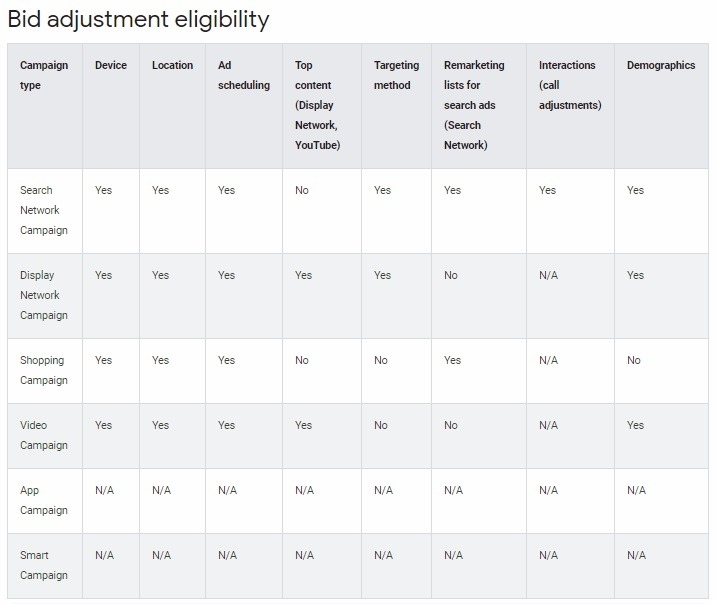Click 'Remarketing lists for search ads' header
Viewport: 716px width, 604px height.
474,105
